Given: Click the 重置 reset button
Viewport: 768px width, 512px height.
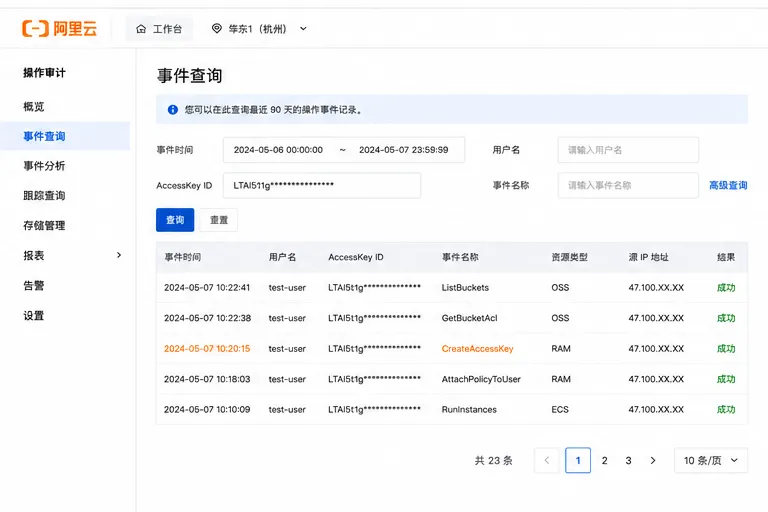Looking at the screenshot, I should point(219,220).
